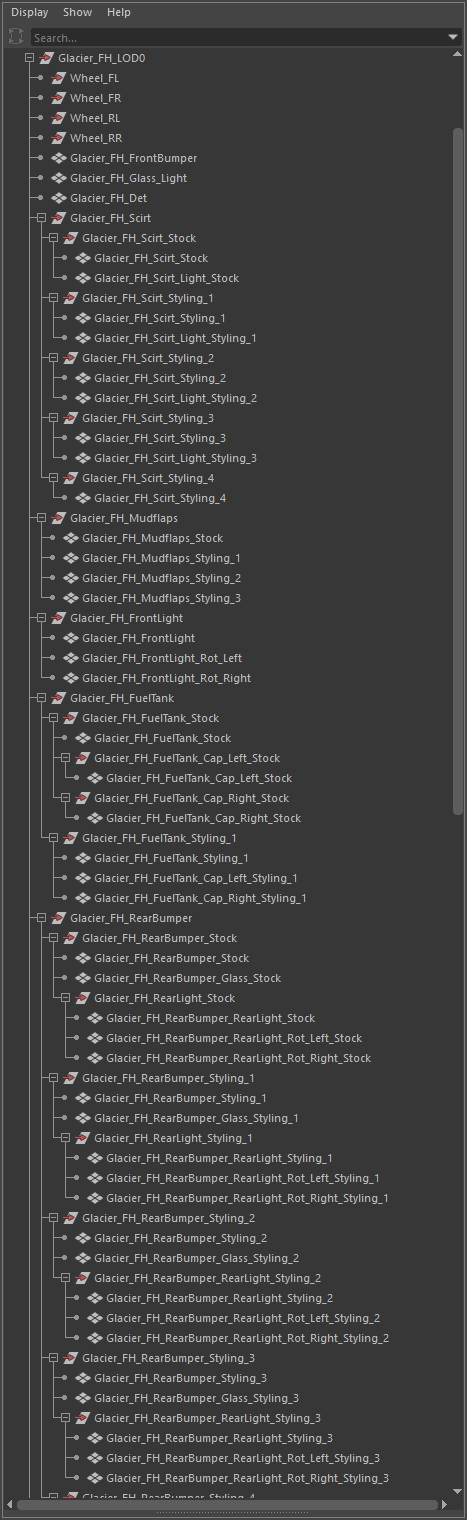Click the Search input field

(238, 37)
